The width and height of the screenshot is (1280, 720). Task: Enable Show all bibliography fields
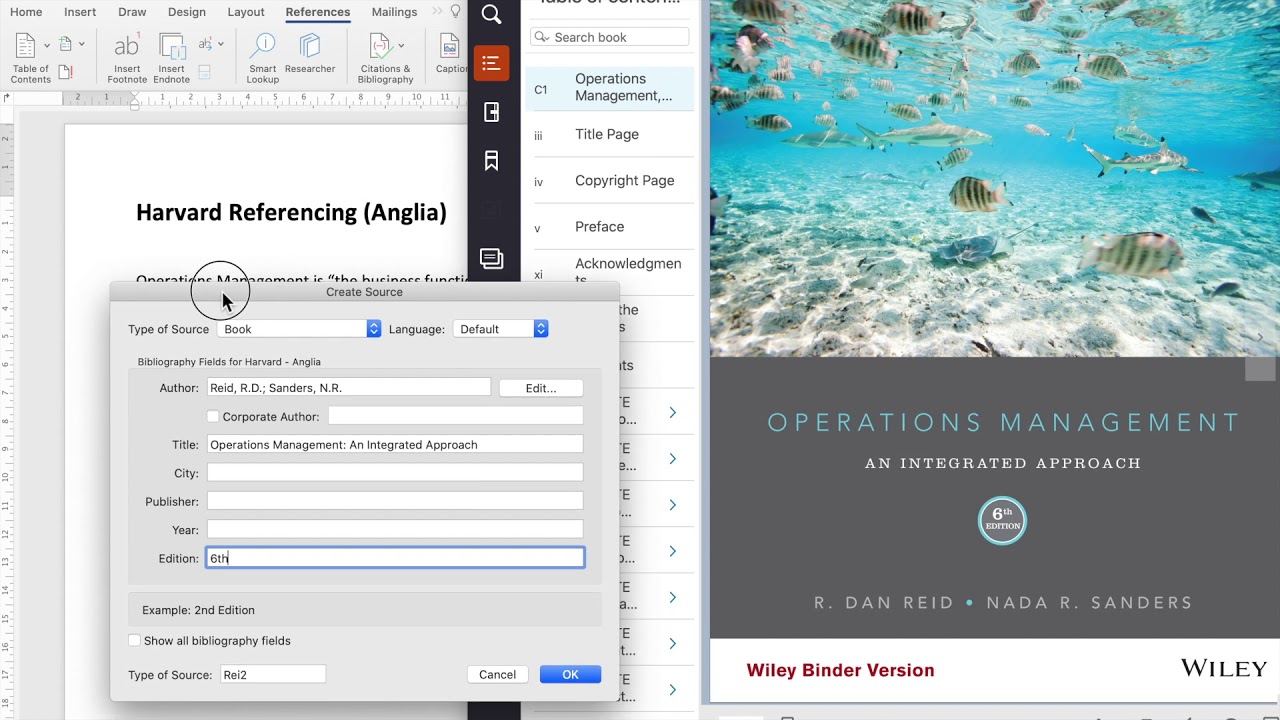click(x=134, y=640)
